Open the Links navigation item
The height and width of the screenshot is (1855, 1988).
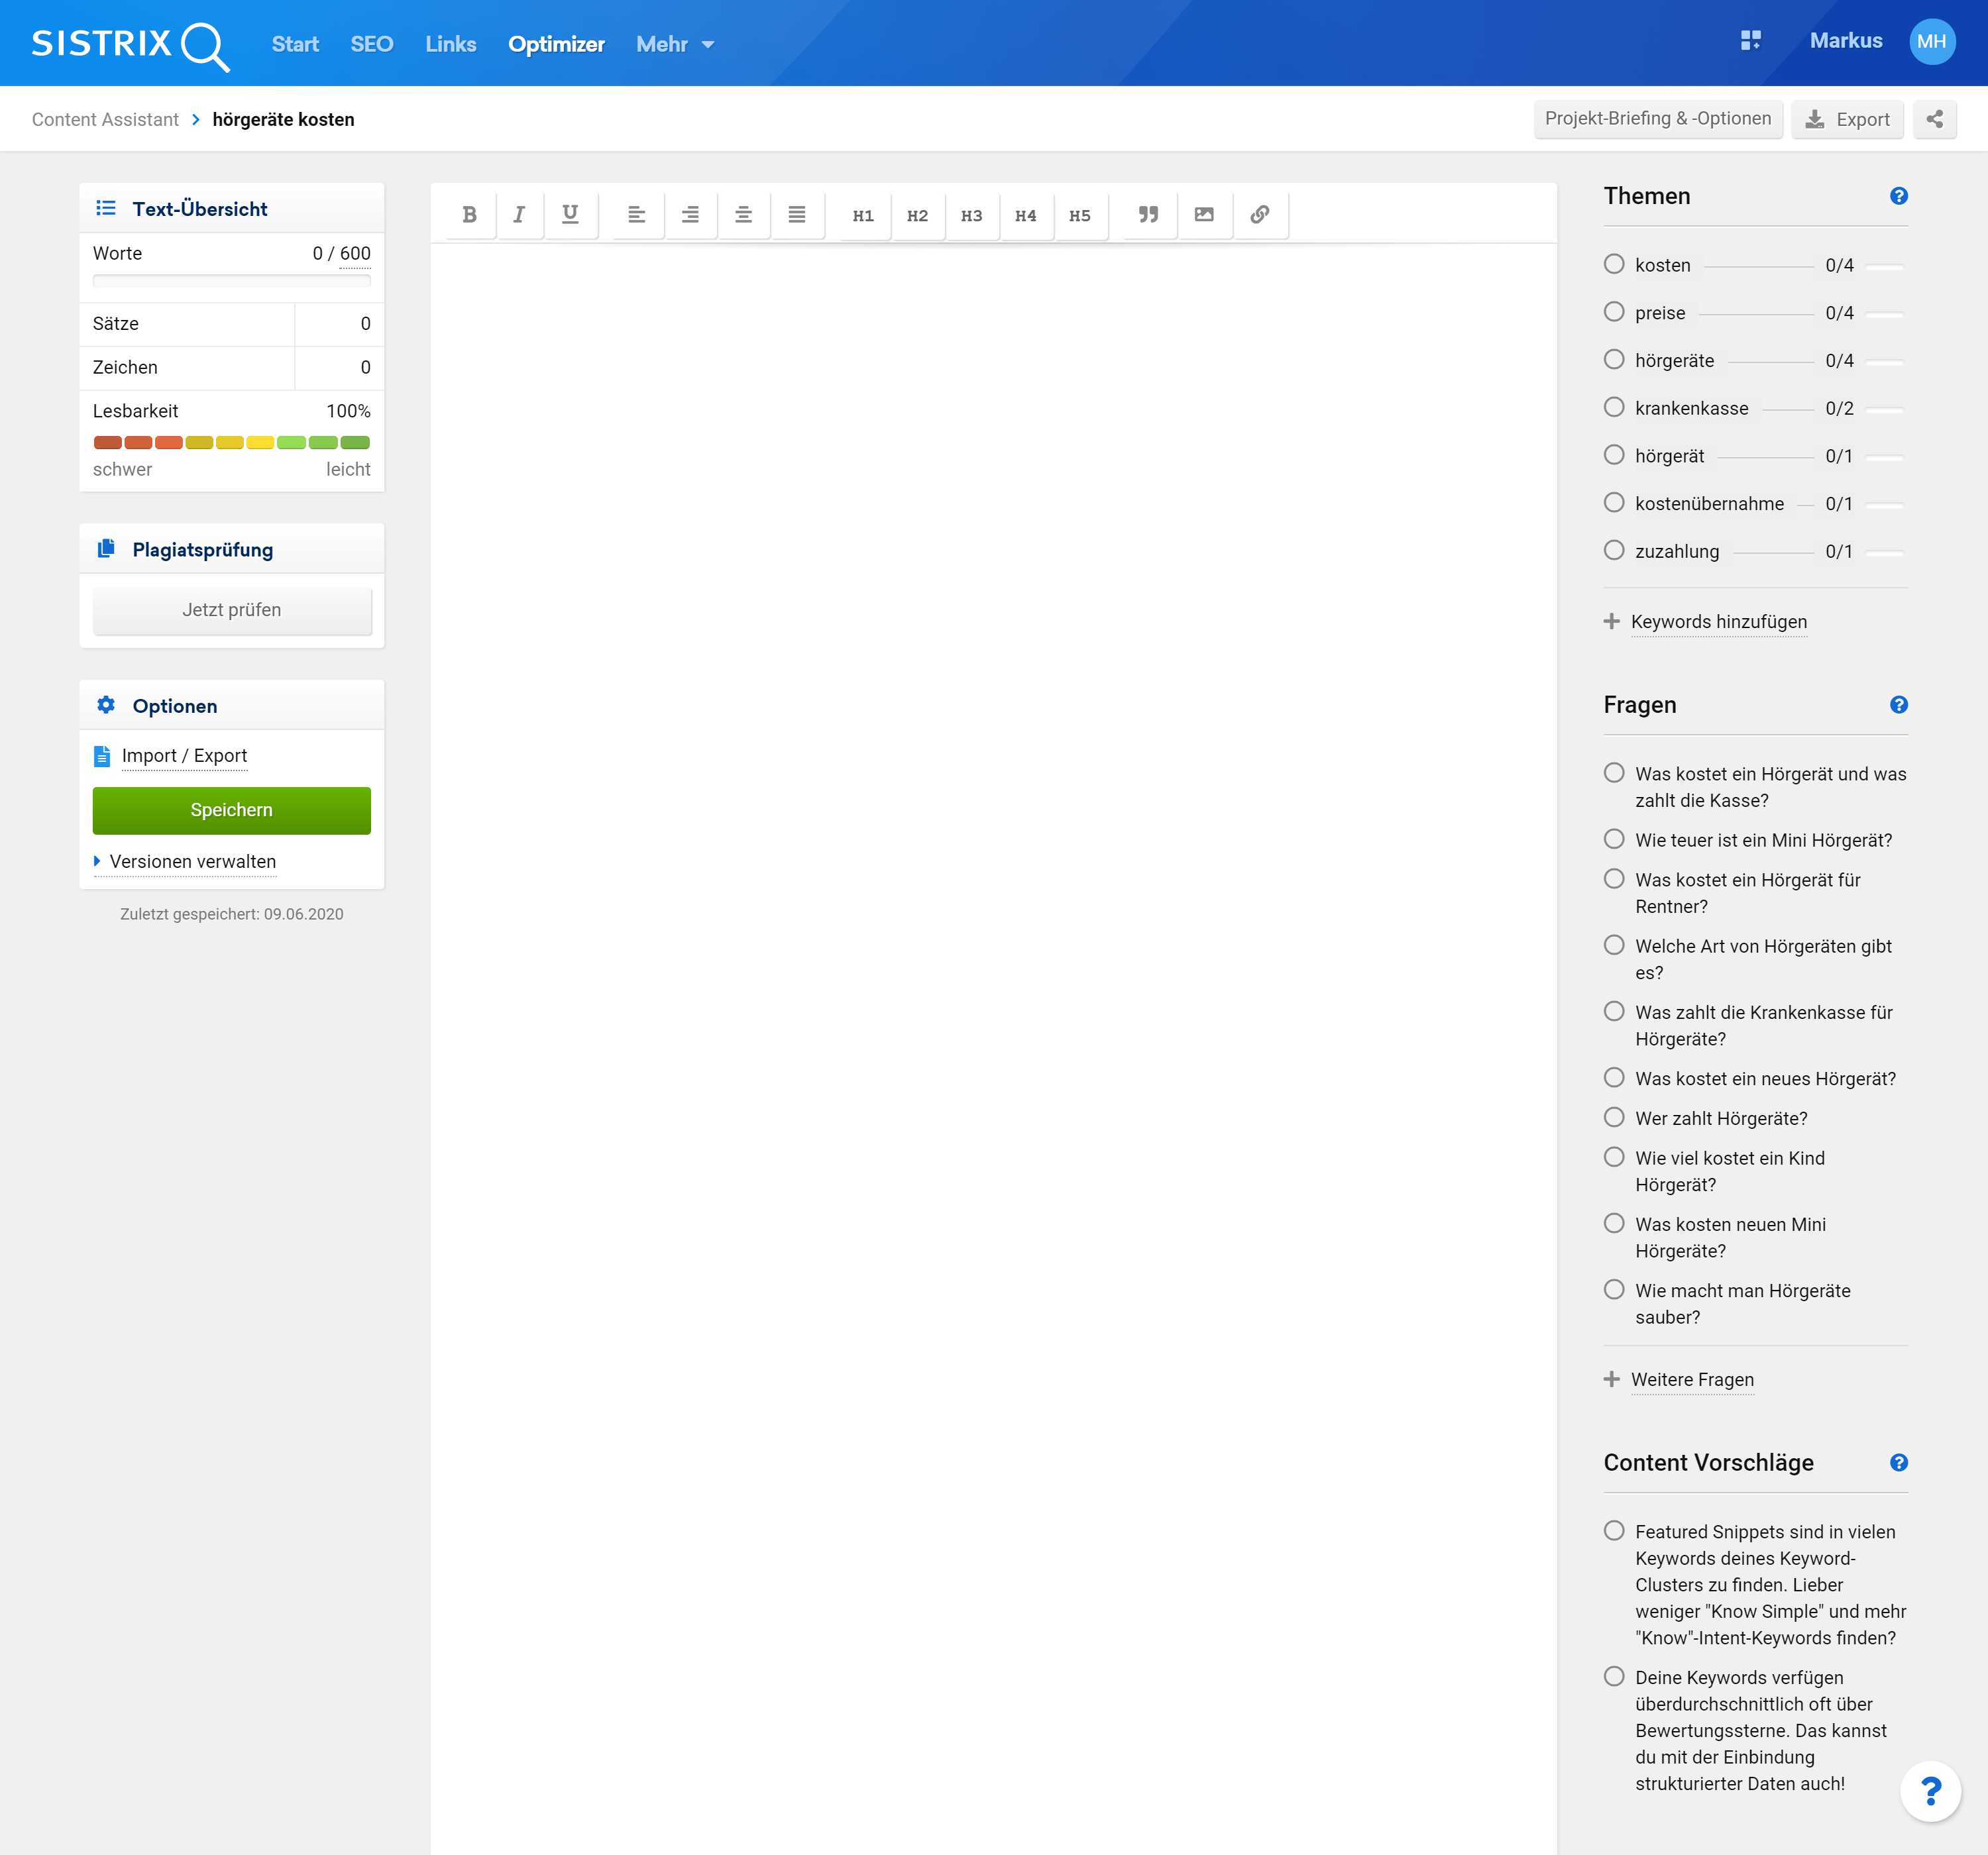click(x=450, y=44)
